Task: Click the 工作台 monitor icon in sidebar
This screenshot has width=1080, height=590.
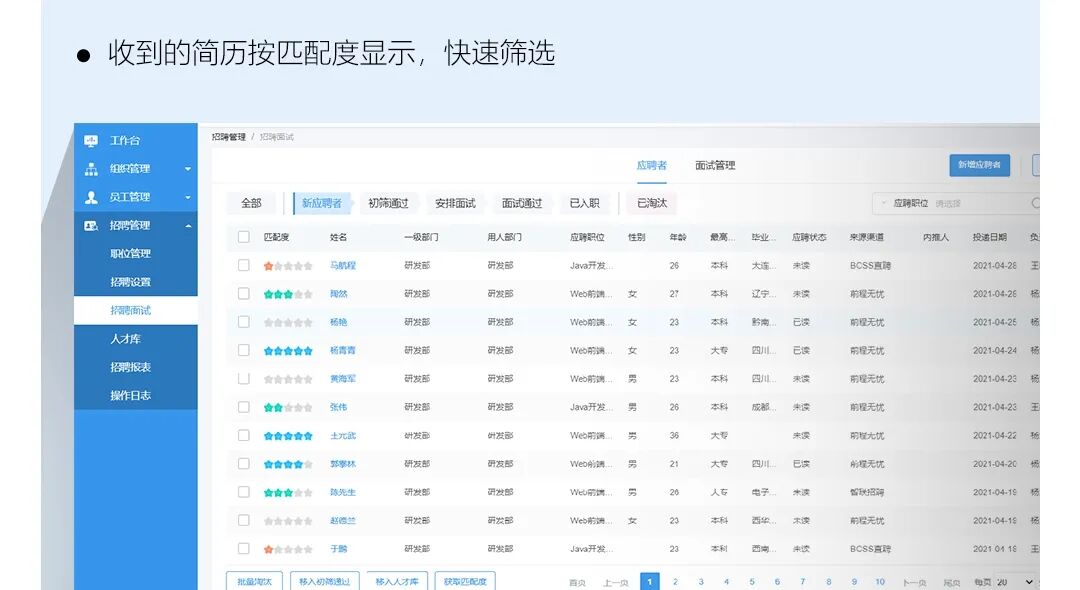Action: (x=91, y=140)
